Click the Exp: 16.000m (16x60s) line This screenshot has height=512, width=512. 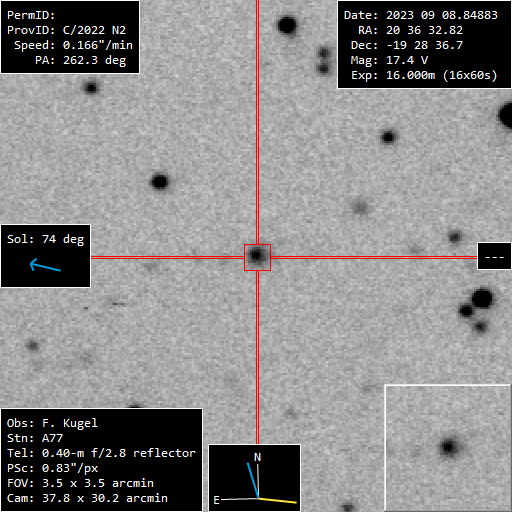(424, 75)
